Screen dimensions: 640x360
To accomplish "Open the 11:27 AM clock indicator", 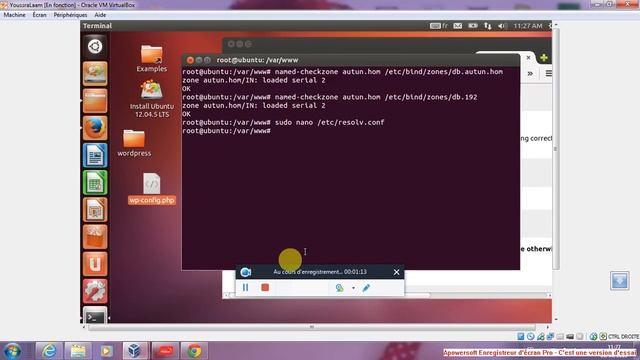I will 528,26.
